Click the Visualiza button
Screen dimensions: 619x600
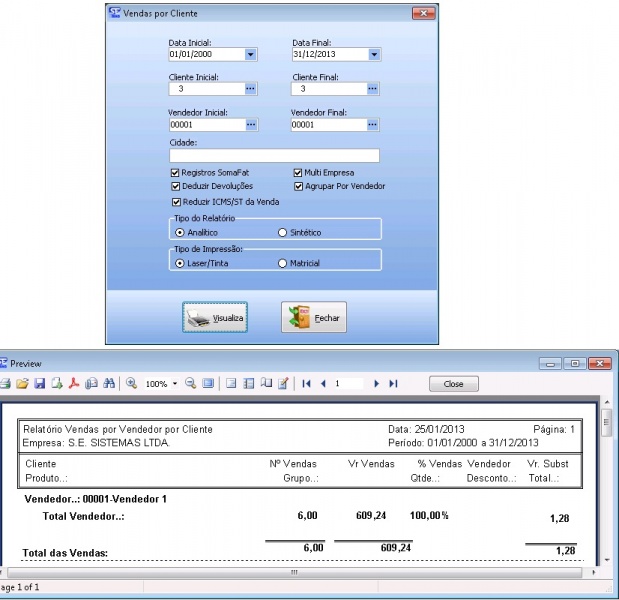tap(215, 318)
